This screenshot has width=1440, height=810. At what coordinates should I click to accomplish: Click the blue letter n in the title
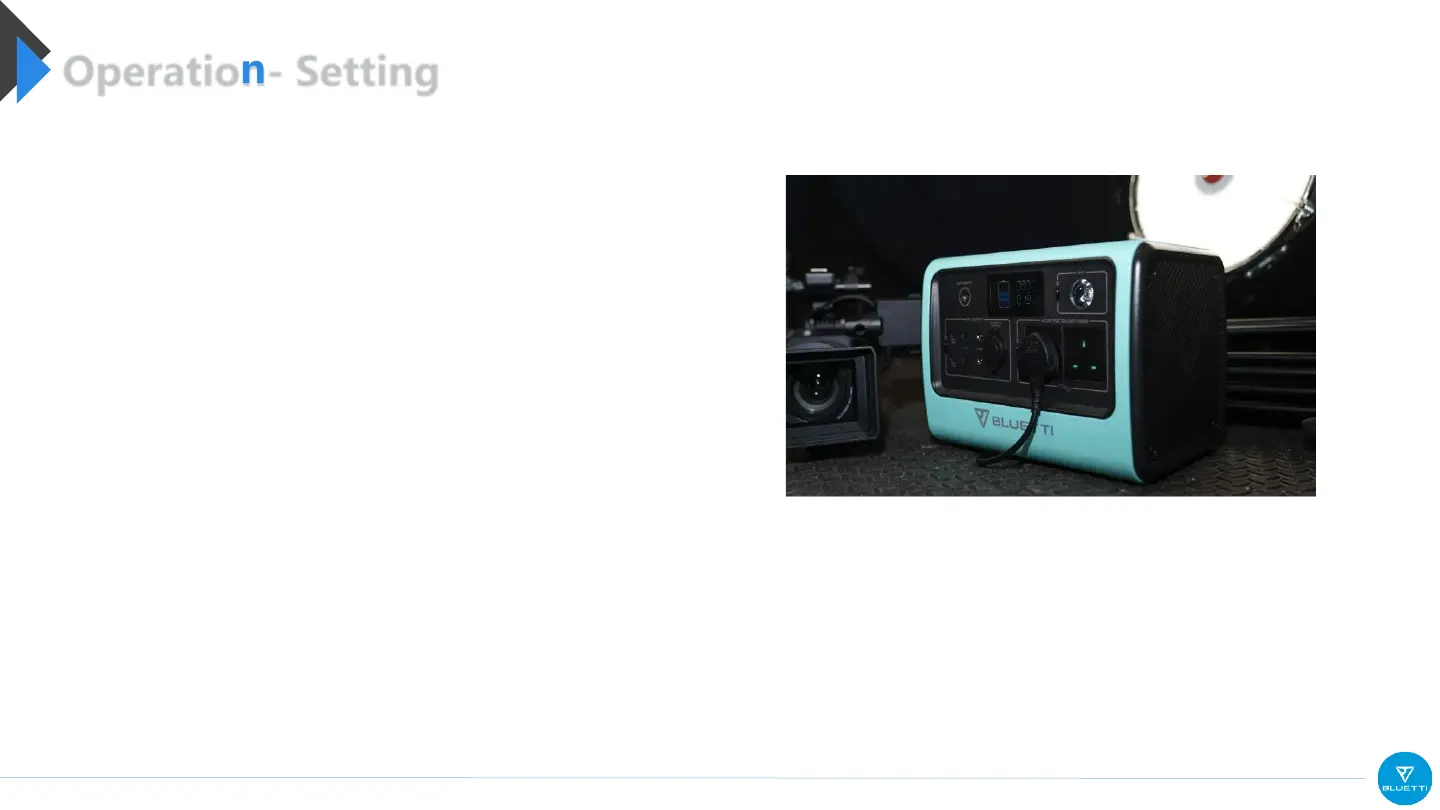click(254, 70)
